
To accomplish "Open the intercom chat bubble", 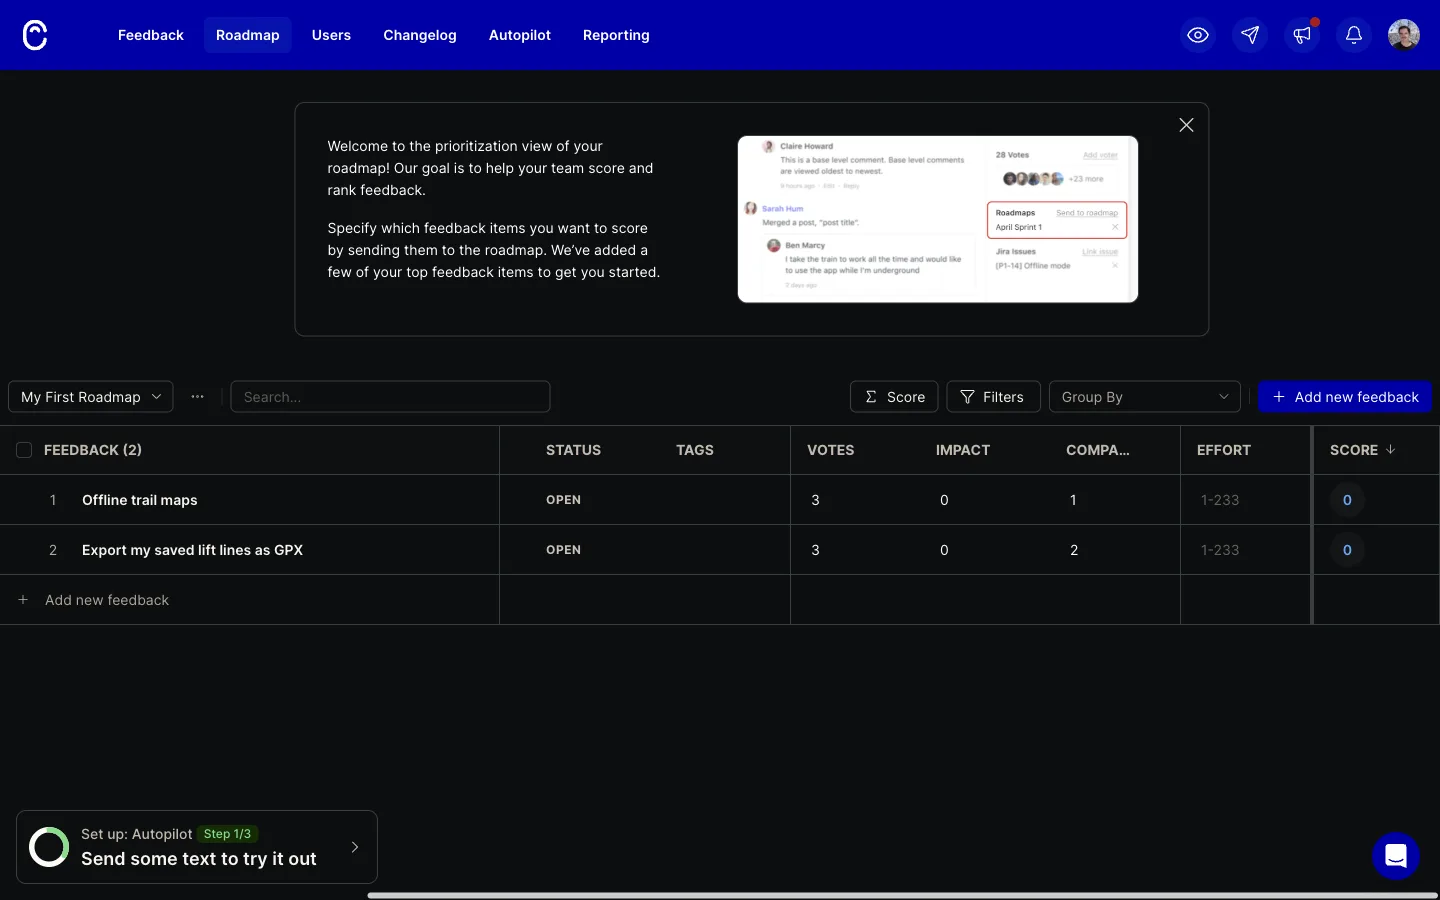I will (x=1396, y=856).
